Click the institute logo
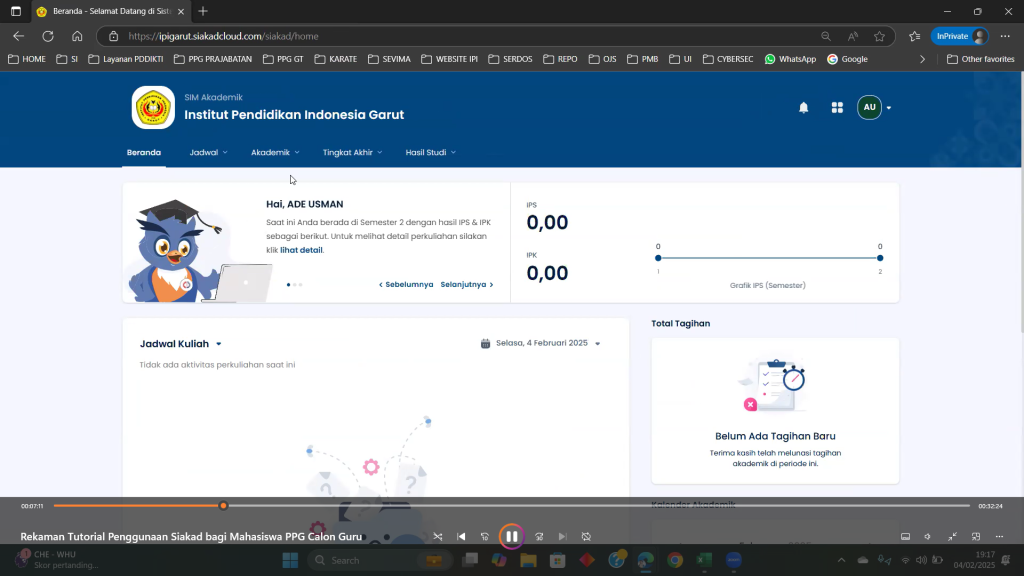 click(153, 108)
